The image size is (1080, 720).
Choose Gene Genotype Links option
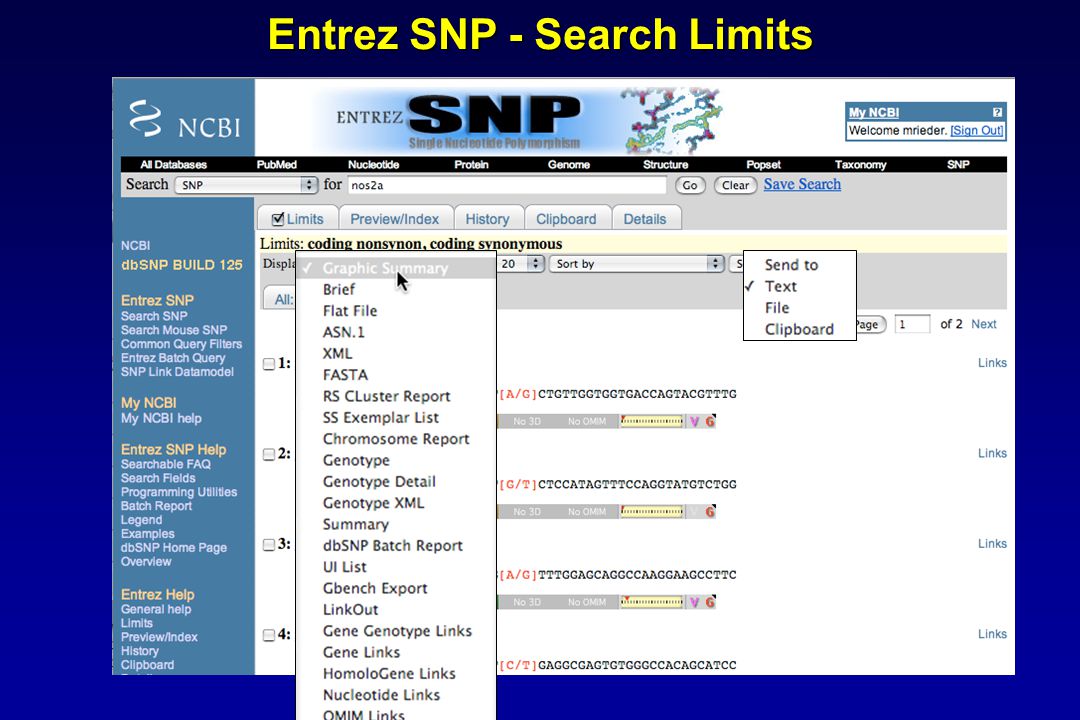(397, 631)
